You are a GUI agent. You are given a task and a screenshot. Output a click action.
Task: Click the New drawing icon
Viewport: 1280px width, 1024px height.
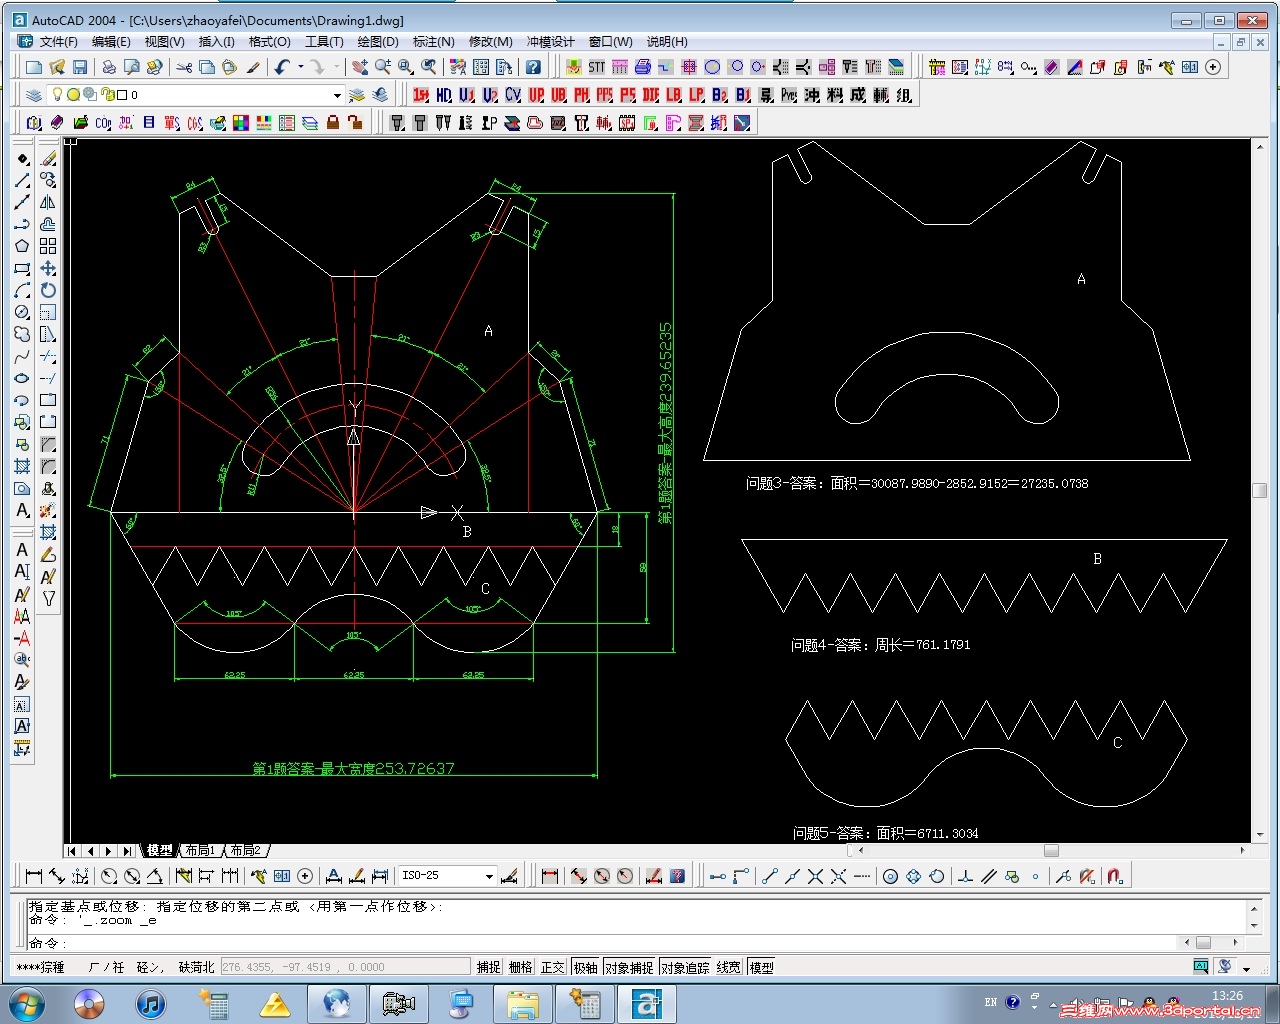coord(34,67)
